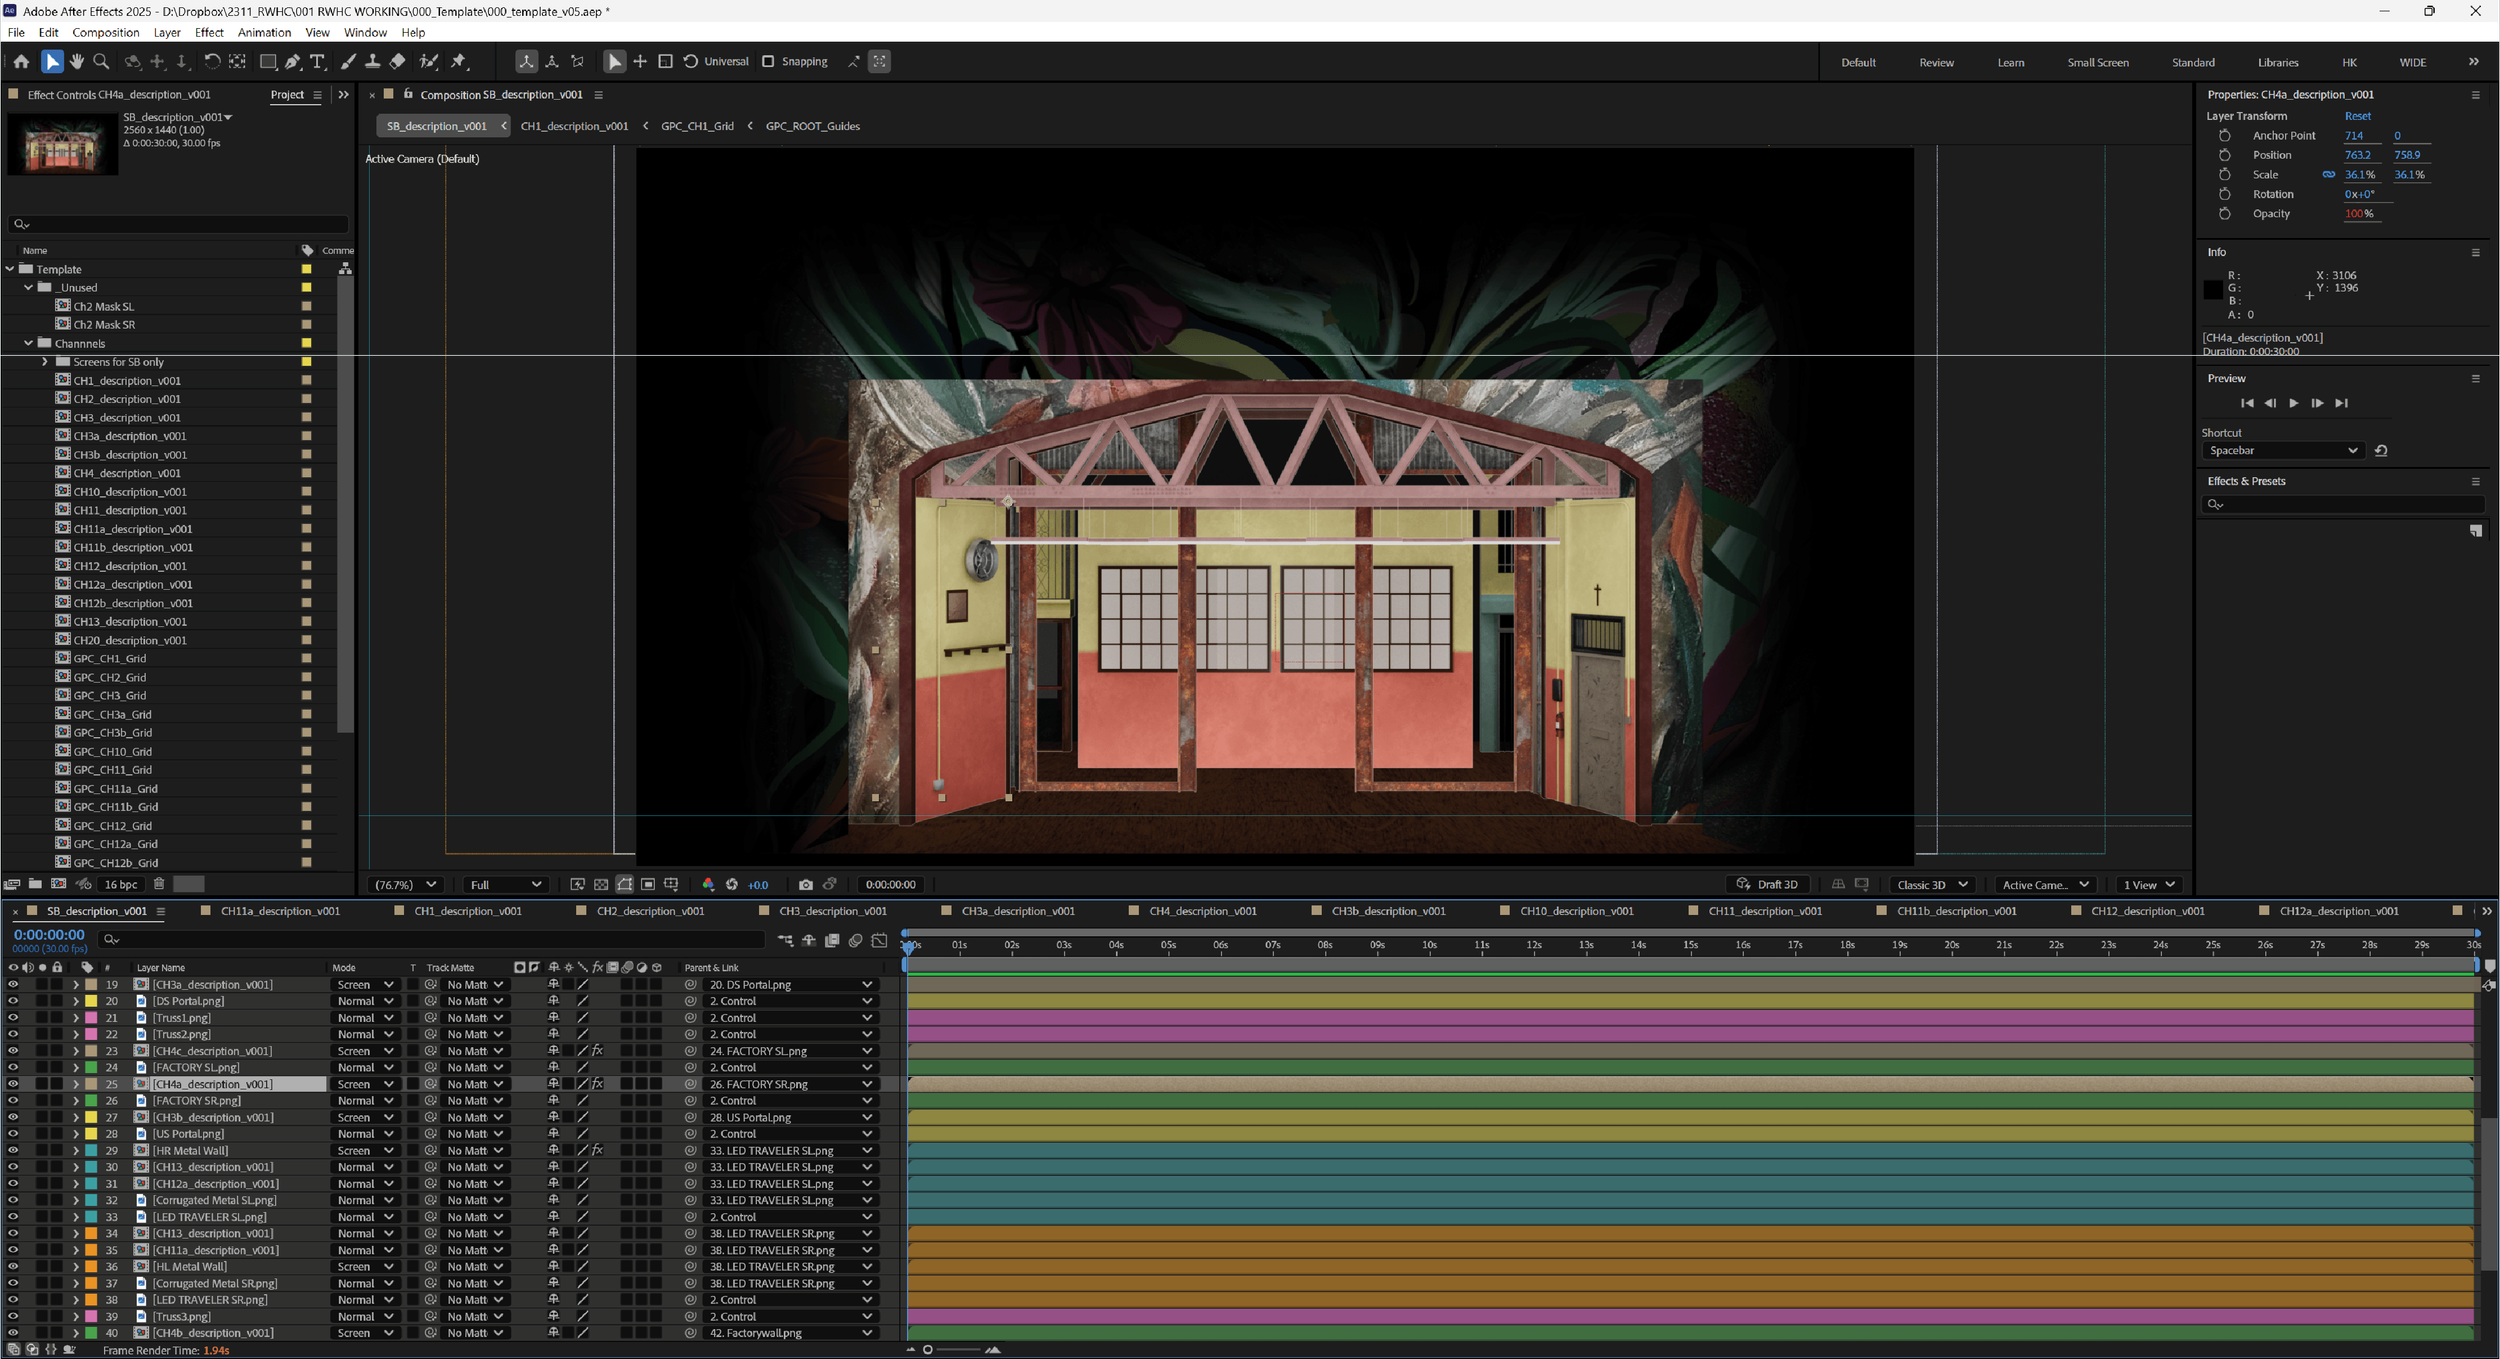Click the Take Snapshot camera icon
Screen dimensions: 2500x1359
806,885
